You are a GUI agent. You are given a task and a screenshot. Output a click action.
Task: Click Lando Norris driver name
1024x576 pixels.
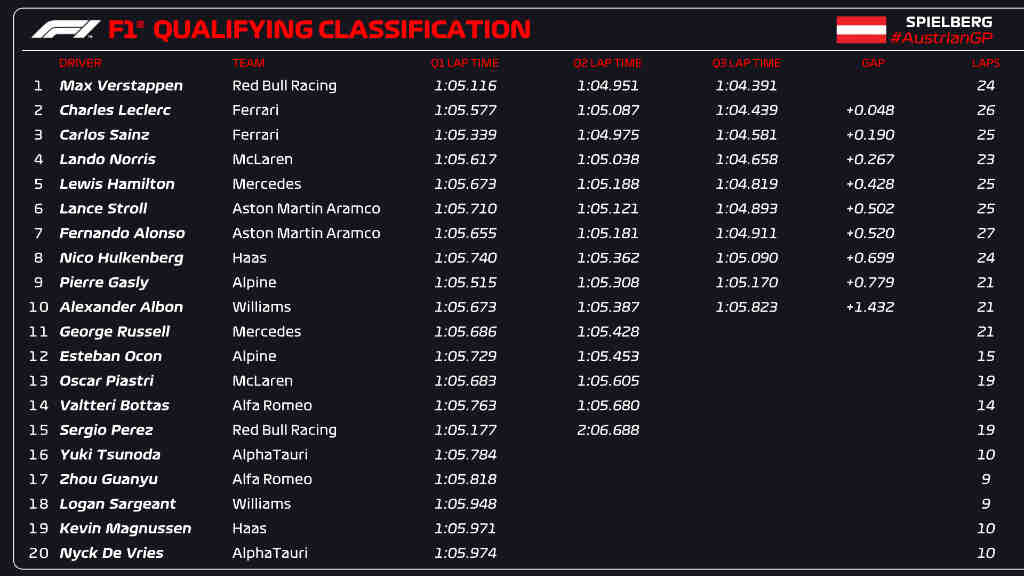click(107, 159)
